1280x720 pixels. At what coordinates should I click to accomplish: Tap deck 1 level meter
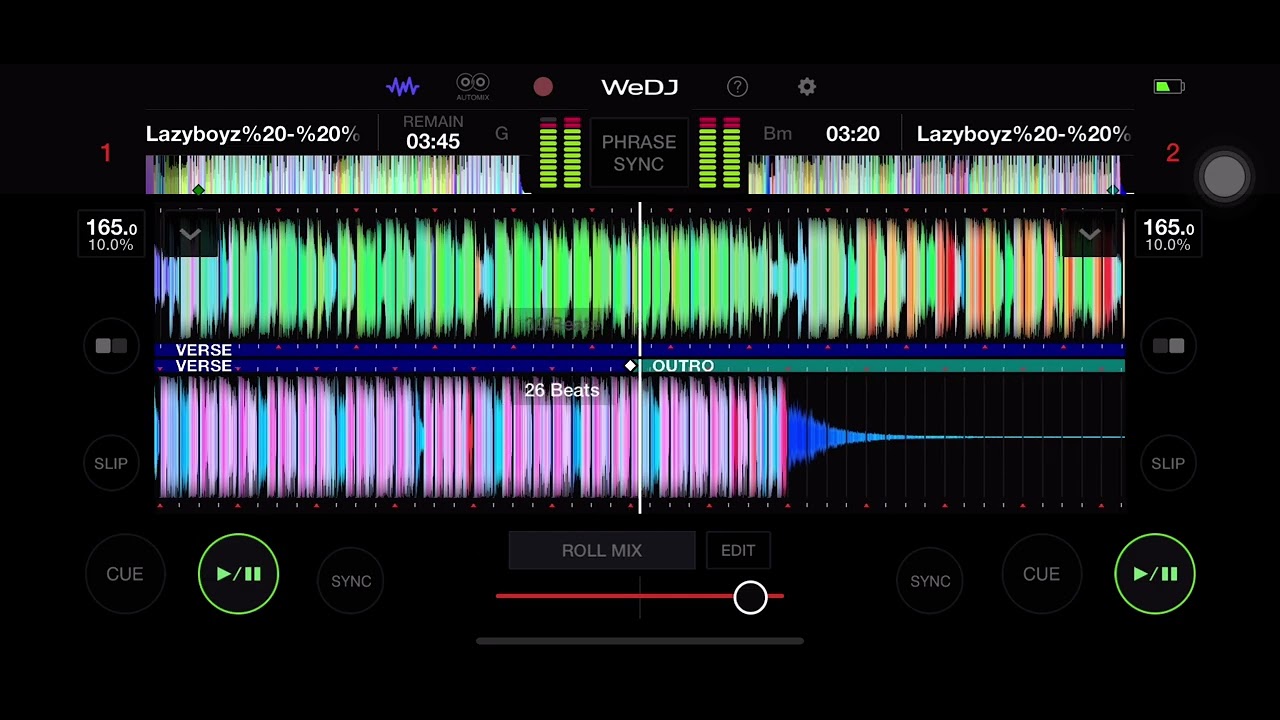[x=560, y=153]
